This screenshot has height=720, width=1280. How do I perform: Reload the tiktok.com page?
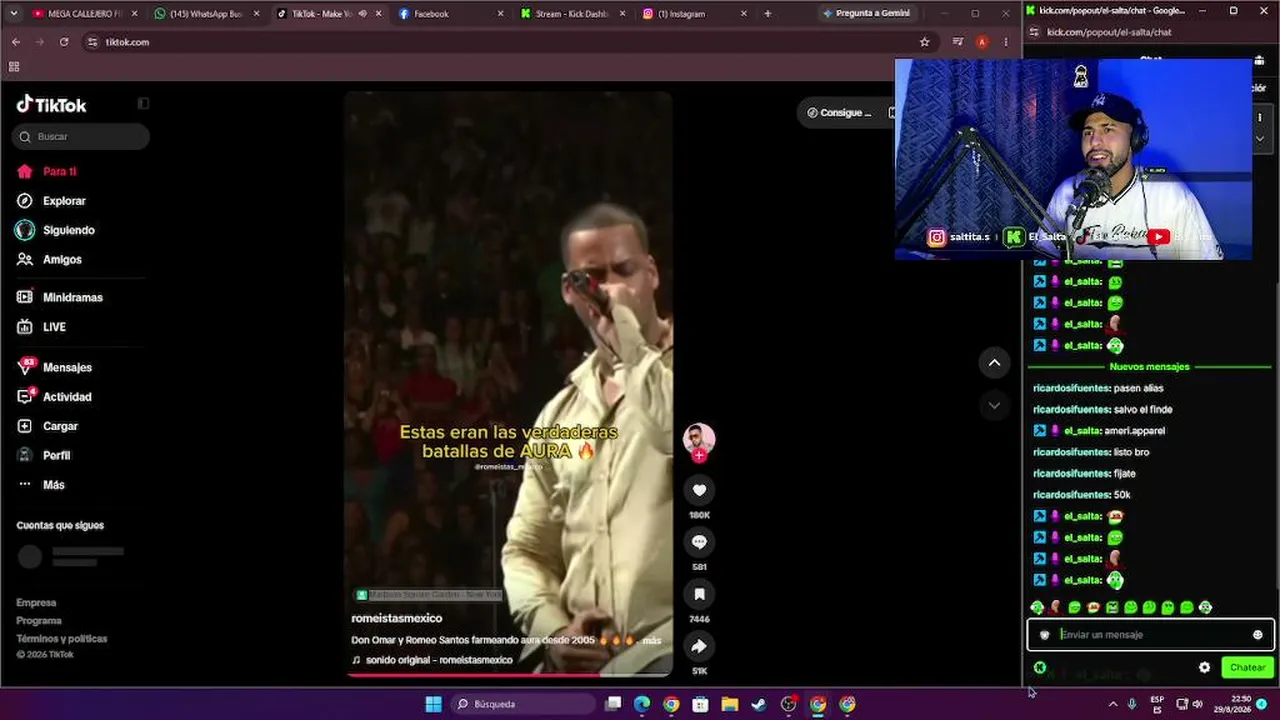[x=64, y=42]
